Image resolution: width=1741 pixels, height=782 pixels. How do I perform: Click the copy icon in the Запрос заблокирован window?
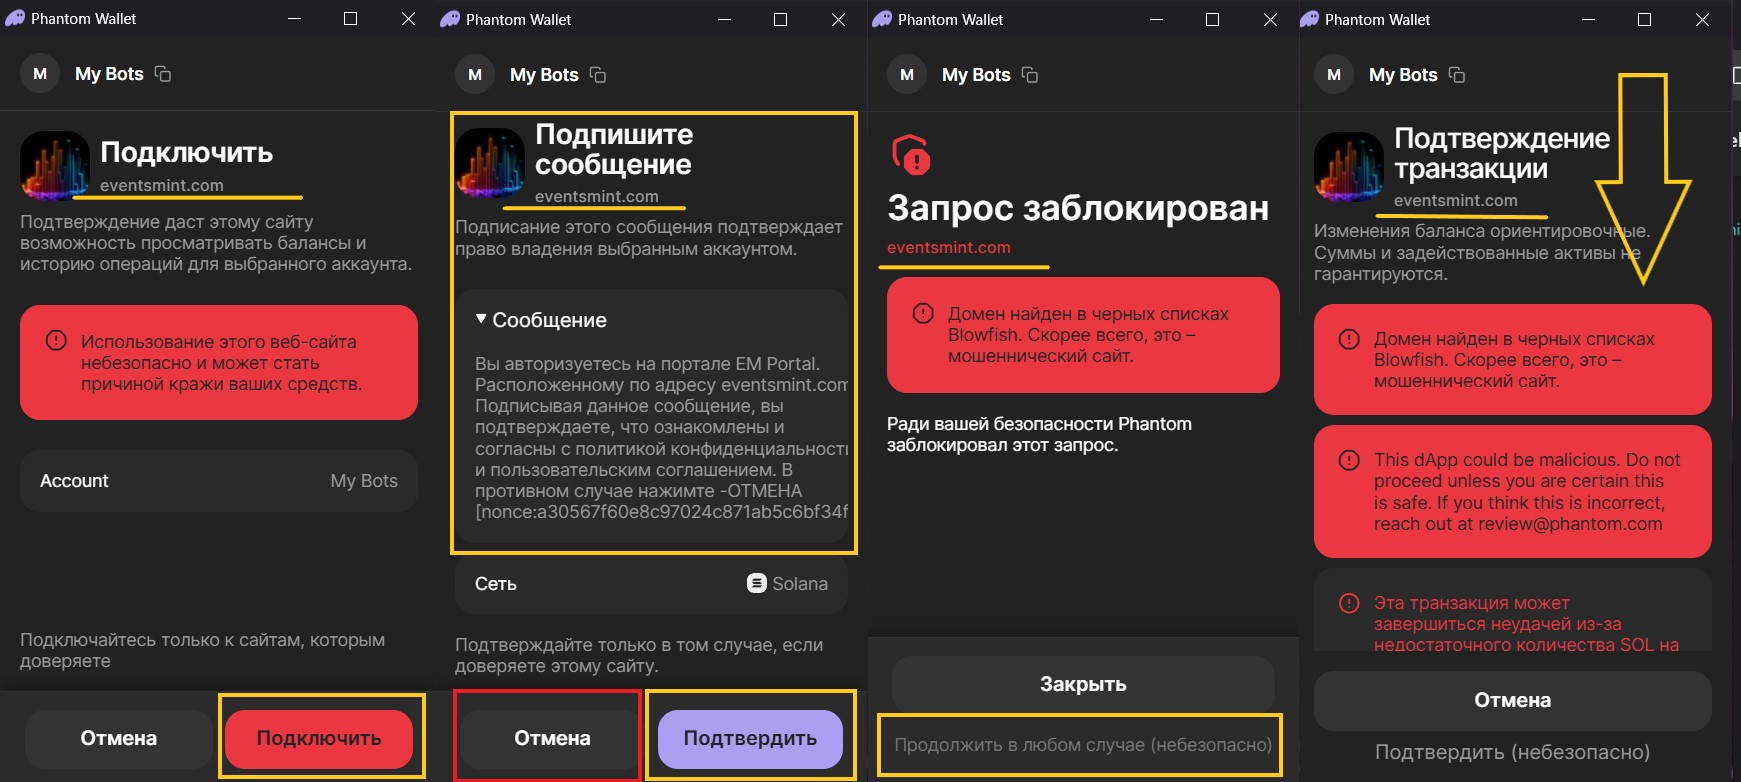[1030, 75]
